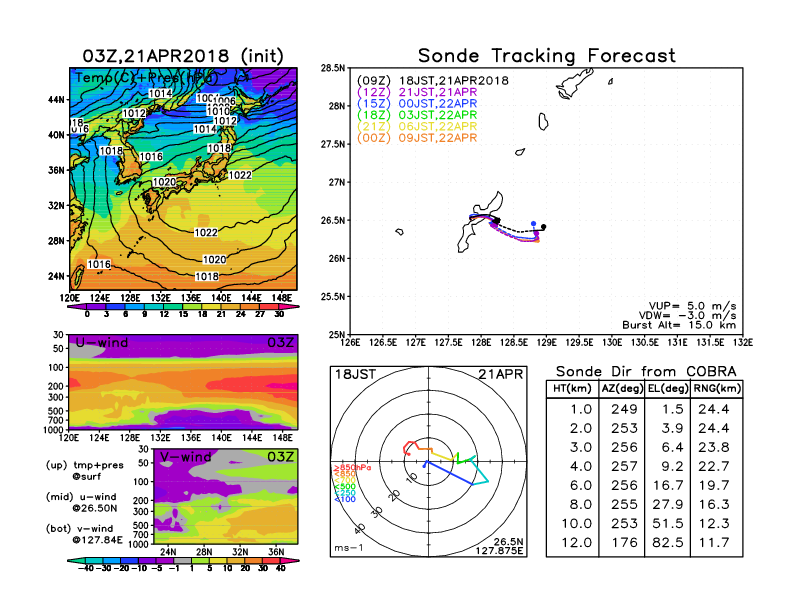Click the "Burst Alt= 15.0 km" text
792x612 pixels.
[x=679, y=325]
